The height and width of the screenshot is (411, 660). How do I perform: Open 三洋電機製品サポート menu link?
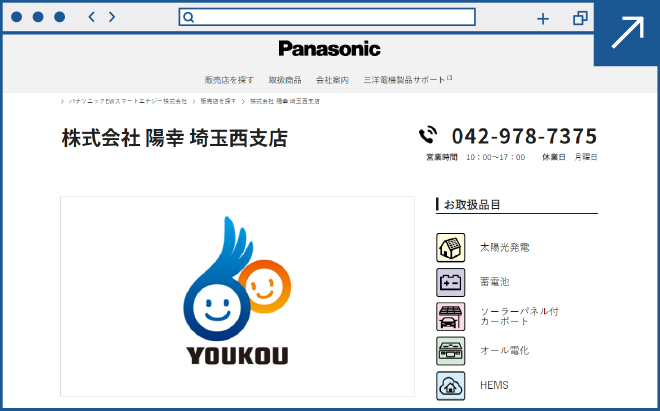tap(408, 80)
